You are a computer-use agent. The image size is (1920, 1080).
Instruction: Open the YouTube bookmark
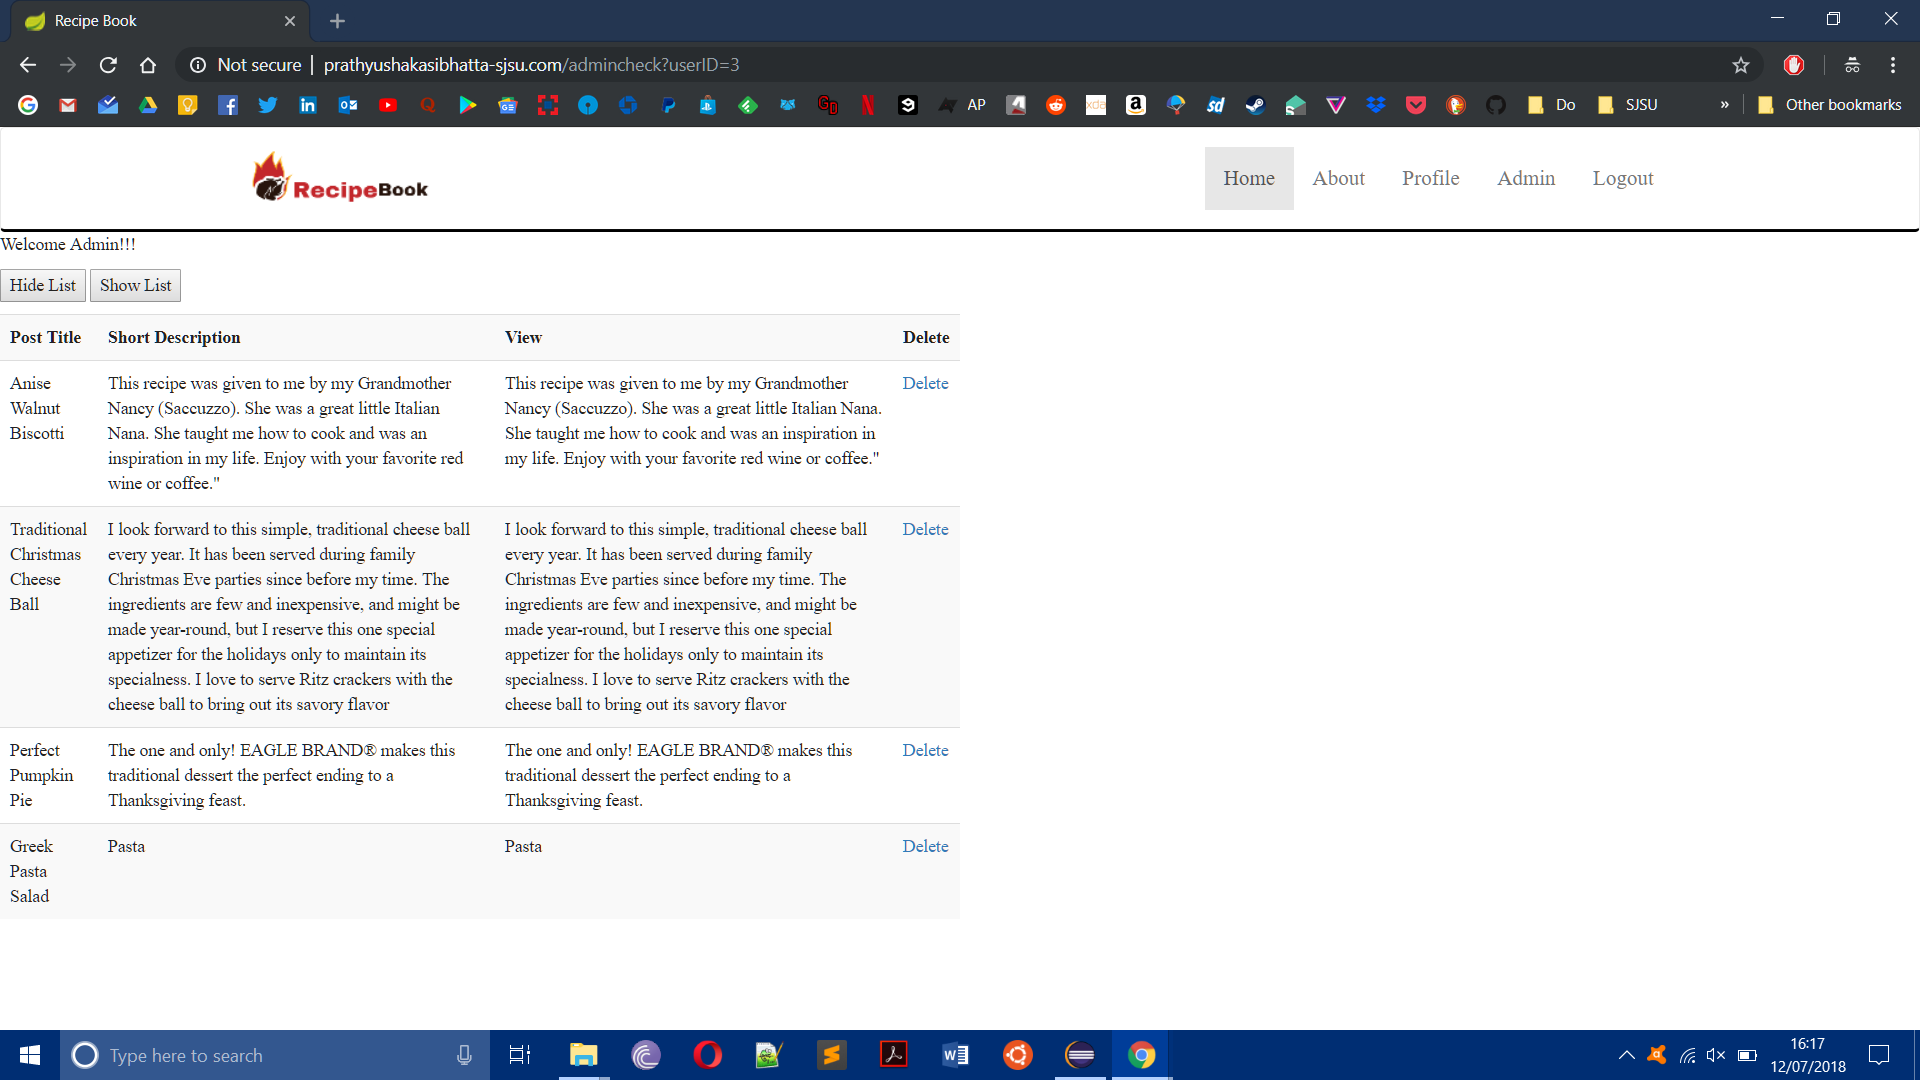coord(388,105)
